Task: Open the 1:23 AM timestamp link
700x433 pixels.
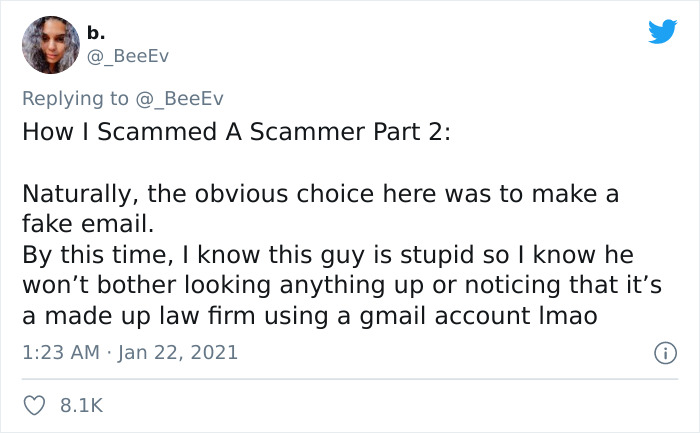Action: (x=62, y=352)
